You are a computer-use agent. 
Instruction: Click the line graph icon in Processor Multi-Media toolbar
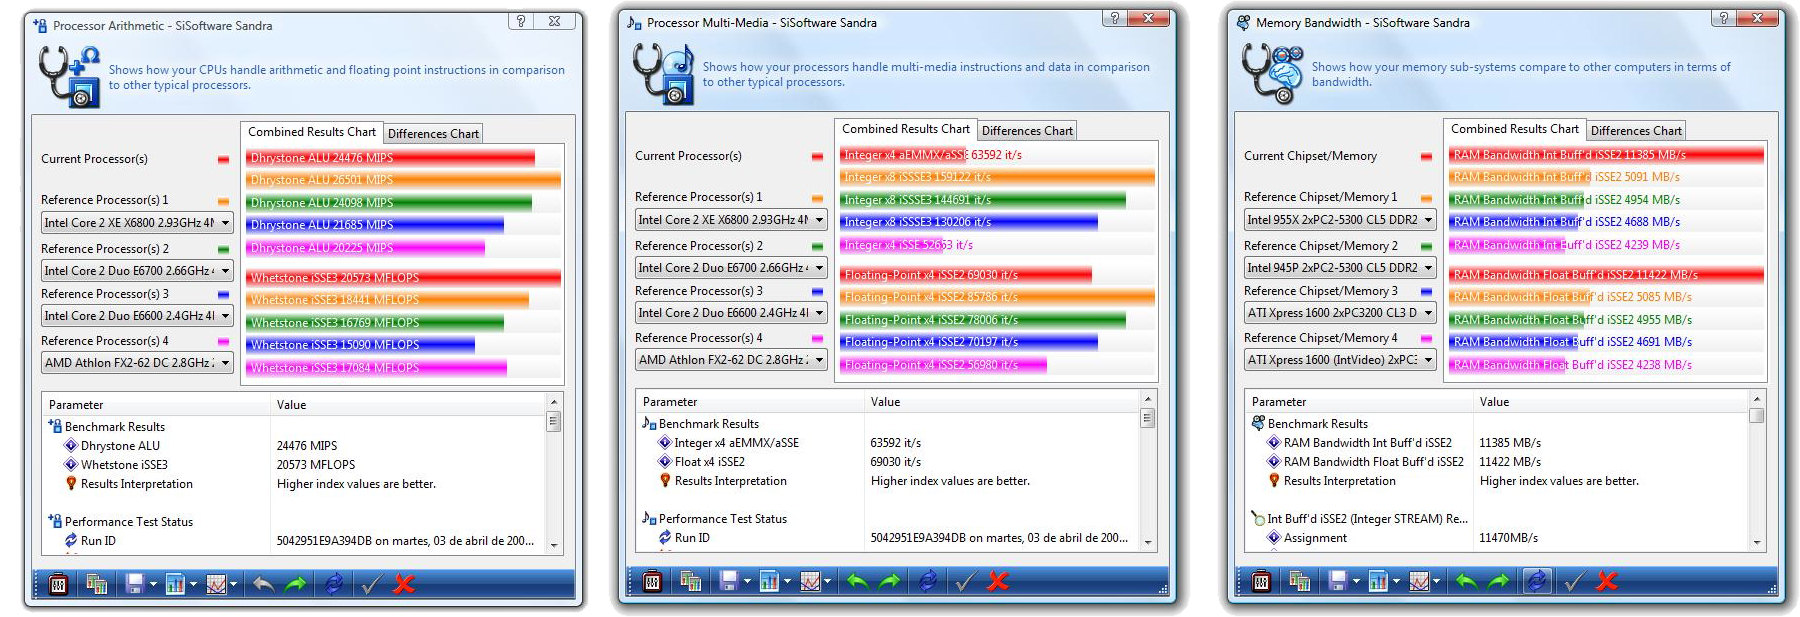pos(810,581)
